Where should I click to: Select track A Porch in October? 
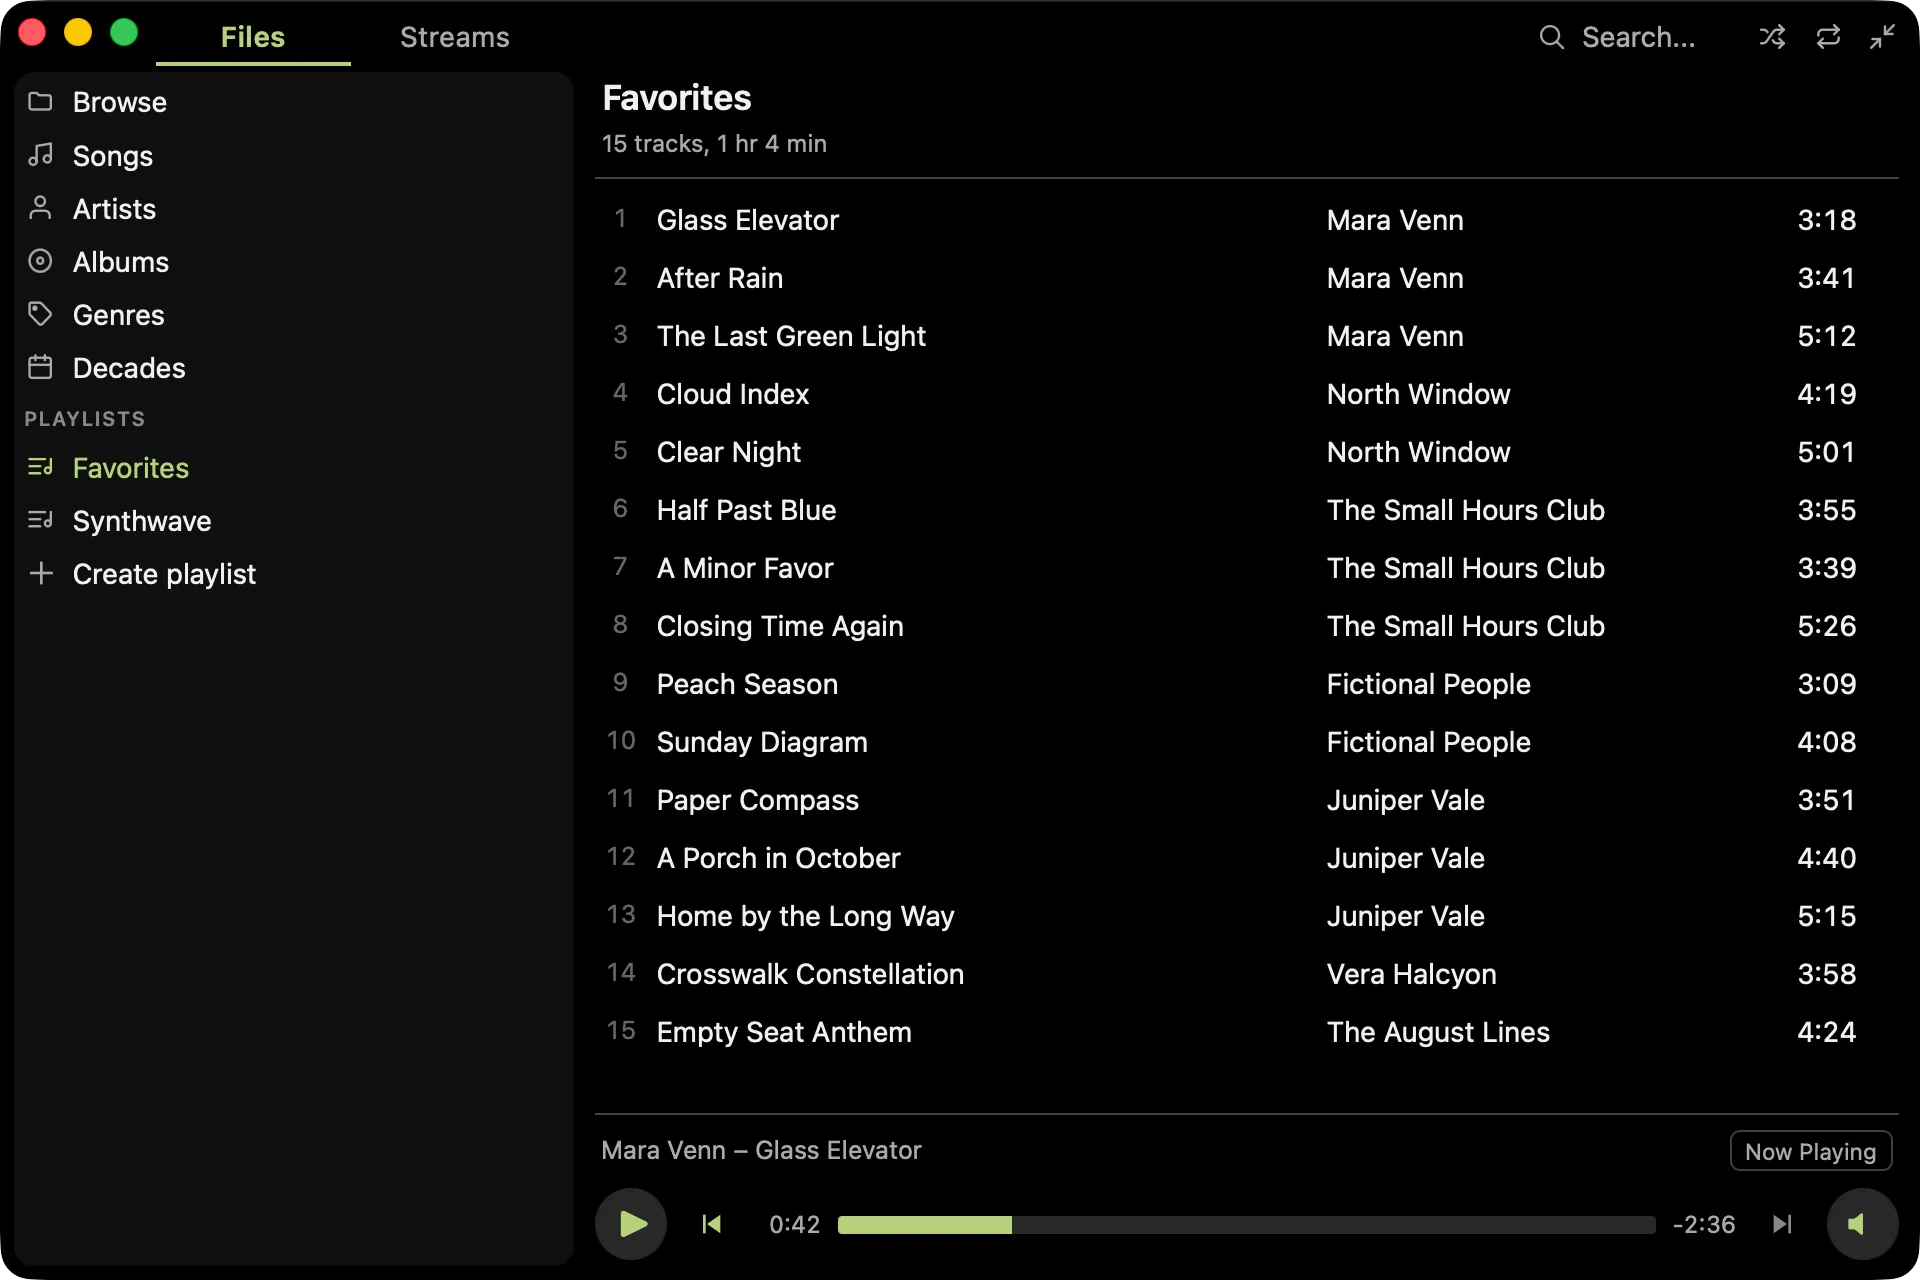[x=1246, y=857]
